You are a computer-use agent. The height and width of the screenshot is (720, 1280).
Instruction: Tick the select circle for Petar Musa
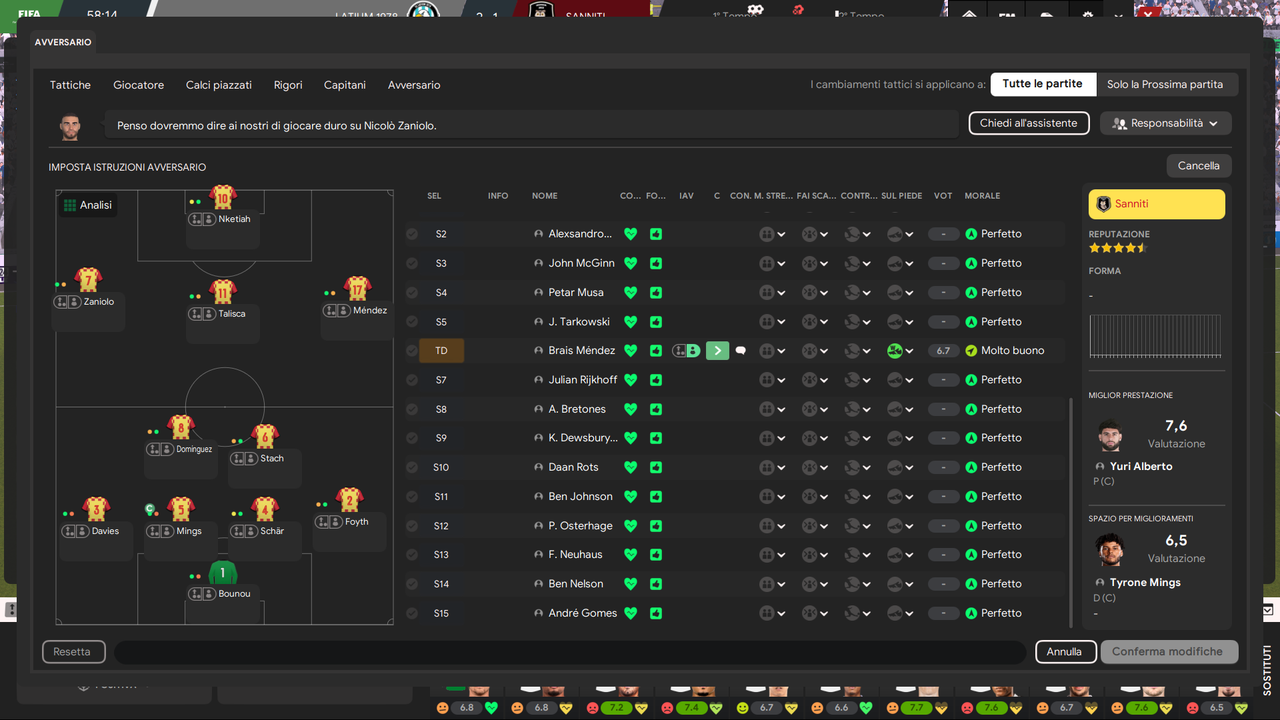pyautogui.click(x=412, y=293)
